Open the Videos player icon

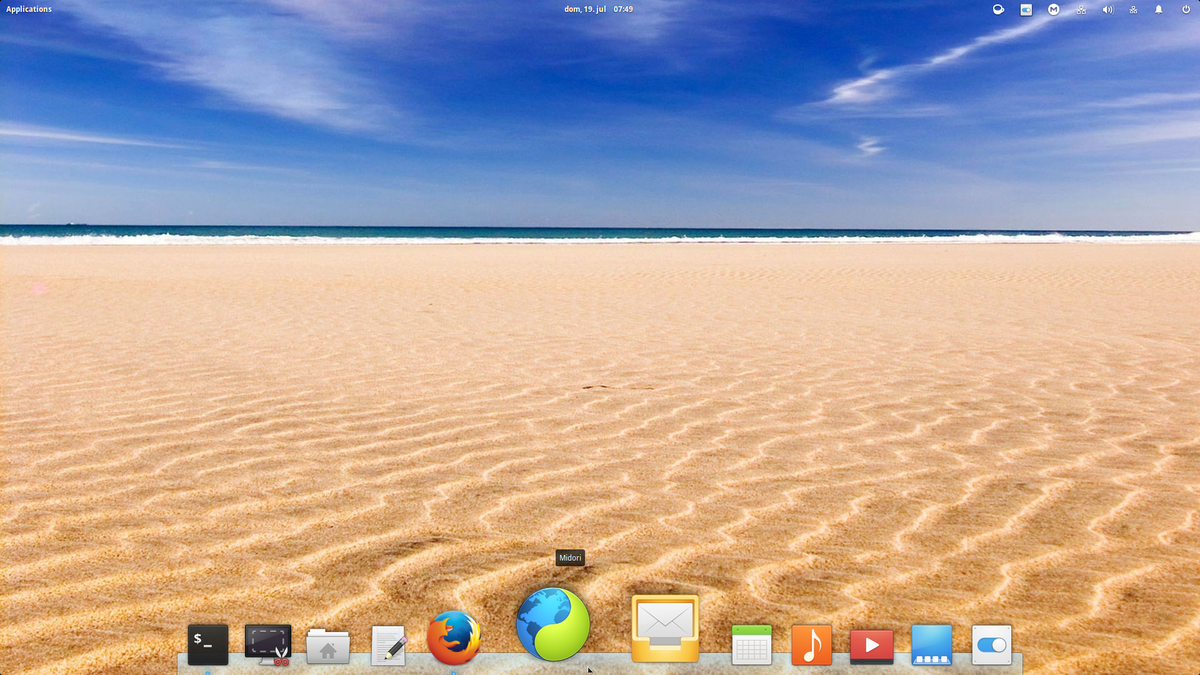(x=872, y=646)
